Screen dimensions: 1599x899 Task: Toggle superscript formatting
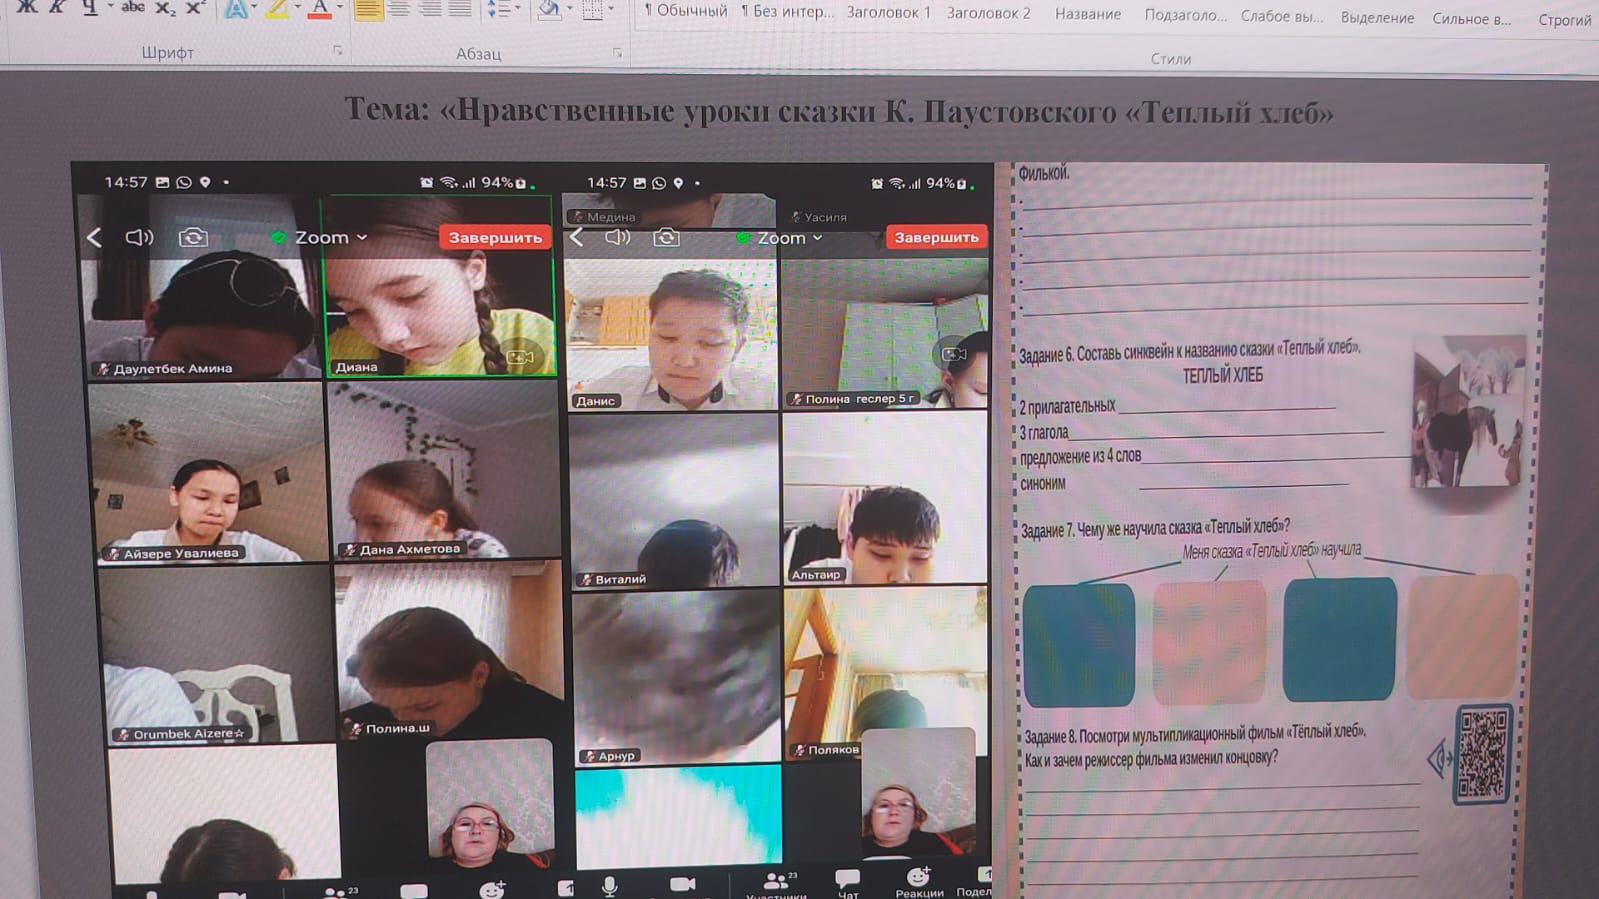pyautogui.click(x=195, y=7)
